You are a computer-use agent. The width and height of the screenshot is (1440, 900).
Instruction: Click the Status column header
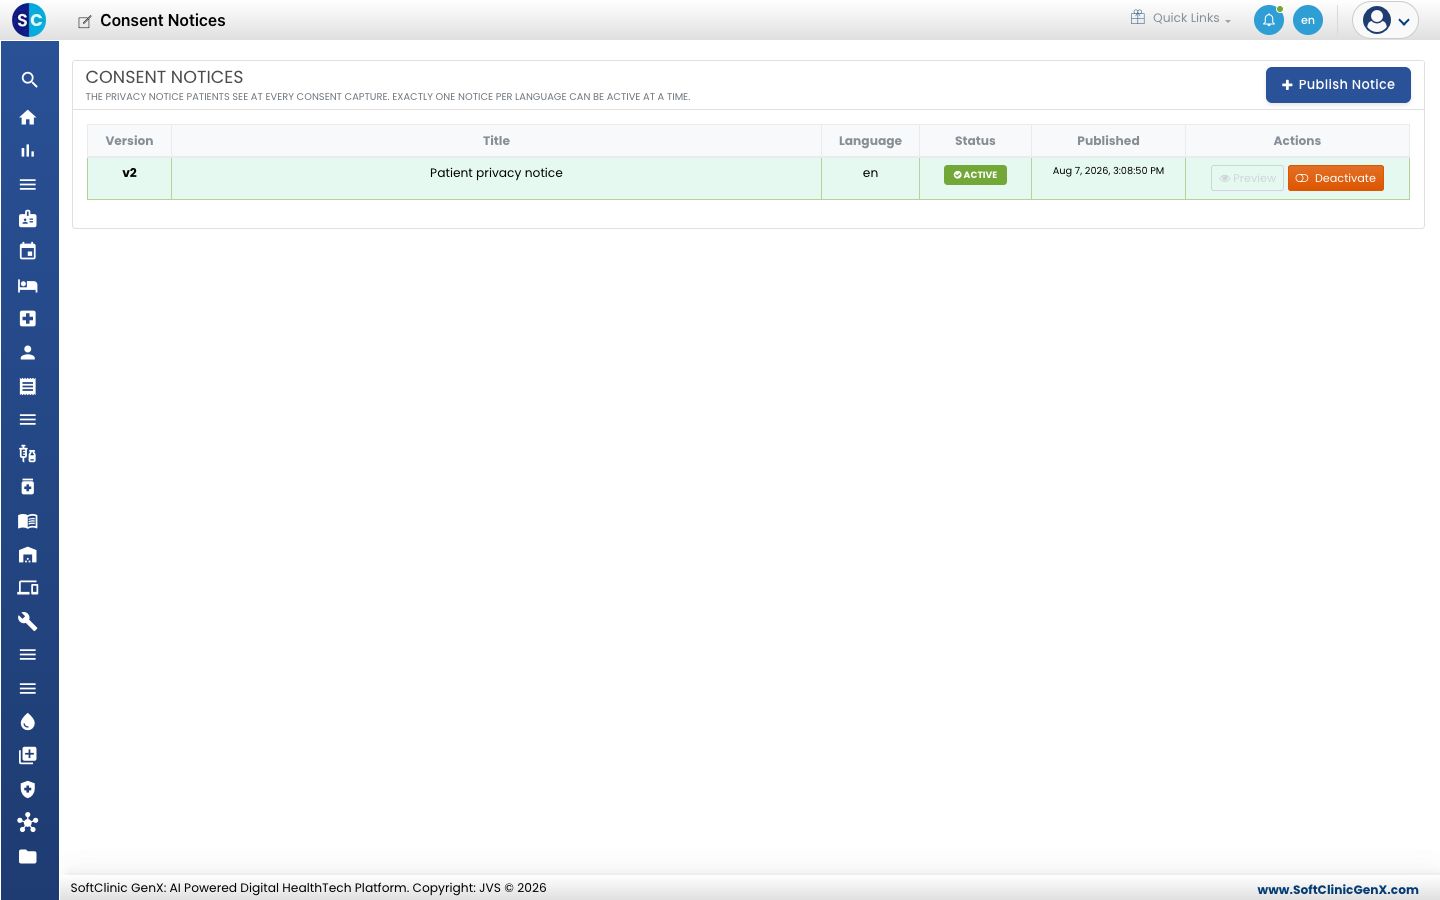click(975, 141)
